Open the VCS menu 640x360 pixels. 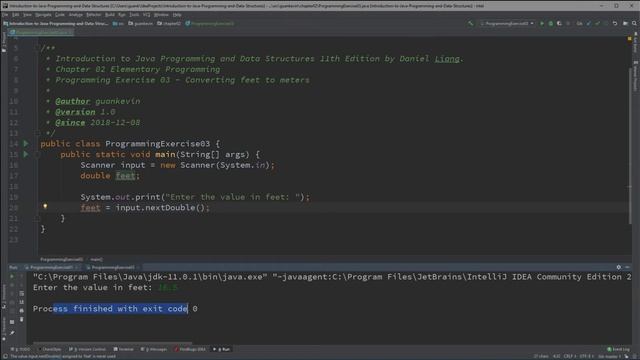coord(146,15)
